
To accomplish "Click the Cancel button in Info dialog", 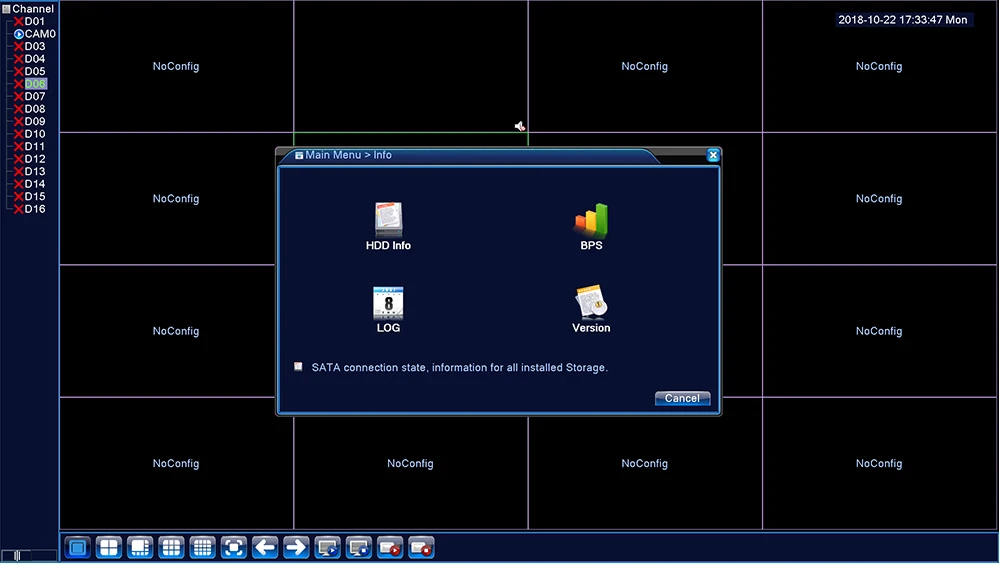I will point(682,398).
